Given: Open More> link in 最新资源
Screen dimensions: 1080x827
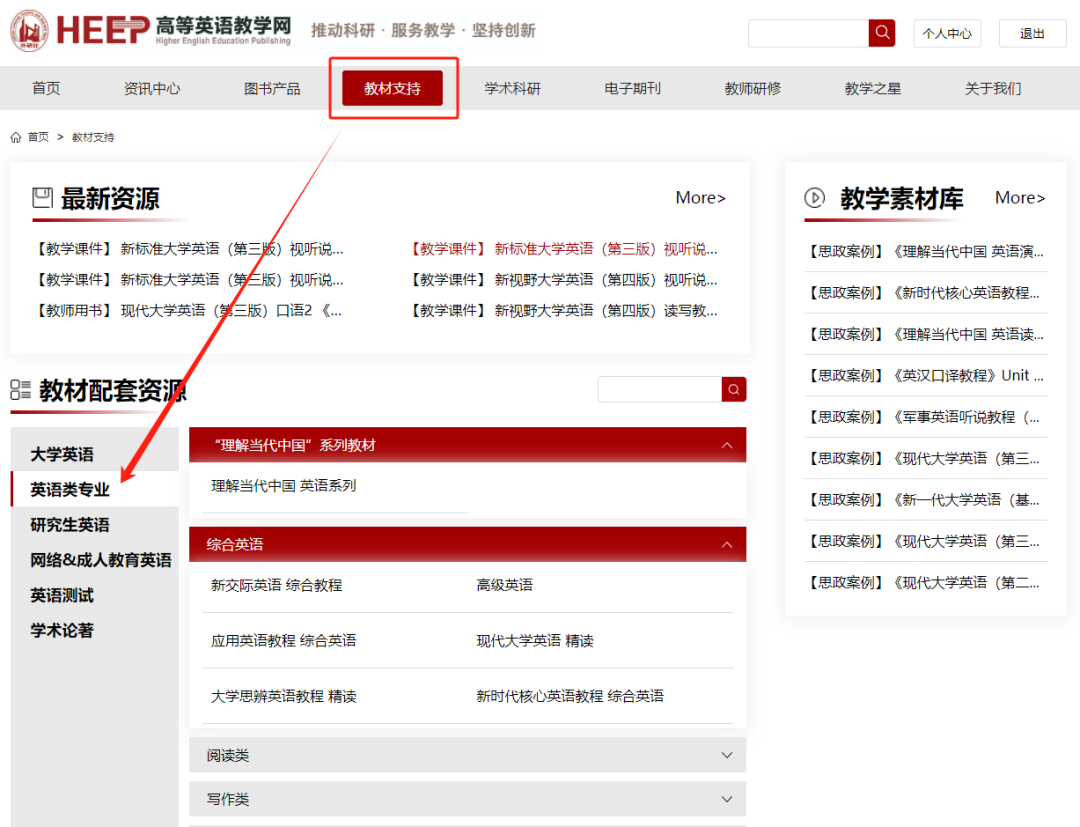Looking at the screenshot, I should point(700,198).
